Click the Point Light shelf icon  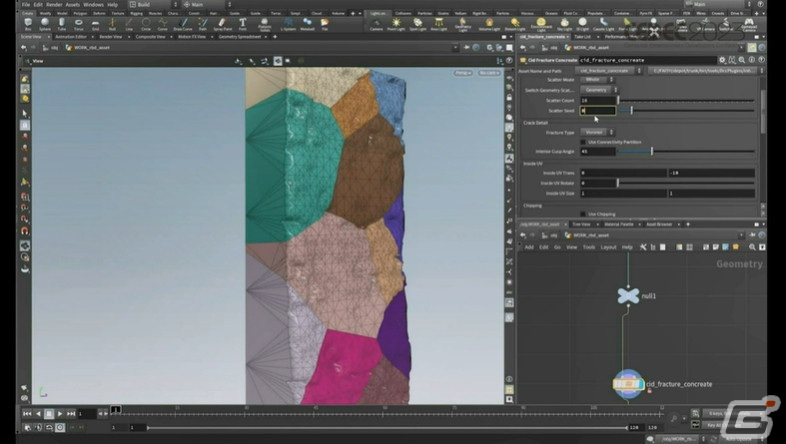pos(396,24)
